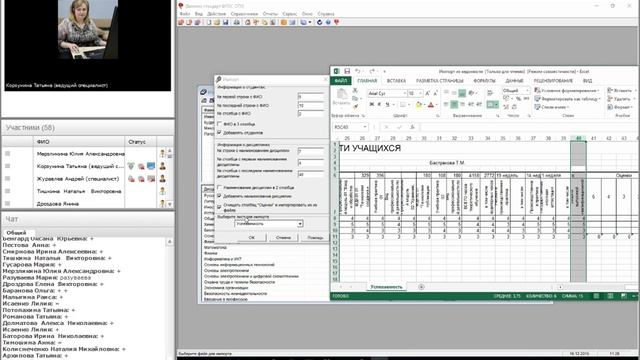Open the Сервис menu in main app
The image size is (640, 360).
pos(289,14)
